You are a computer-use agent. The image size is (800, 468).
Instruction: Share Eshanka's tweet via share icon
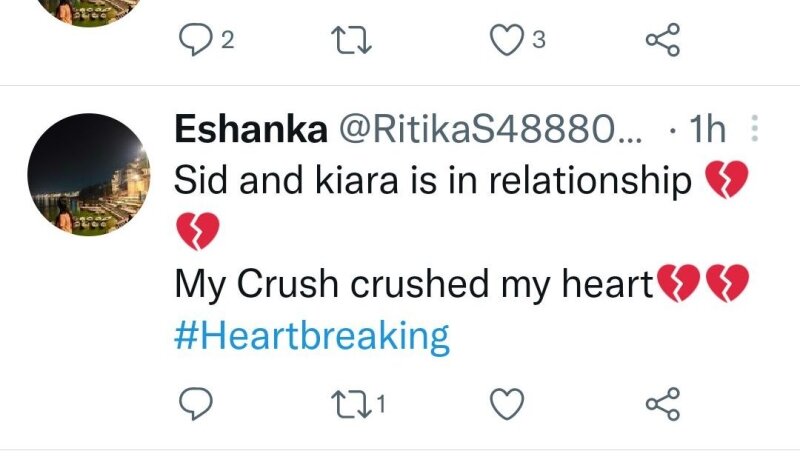(662, 403)
